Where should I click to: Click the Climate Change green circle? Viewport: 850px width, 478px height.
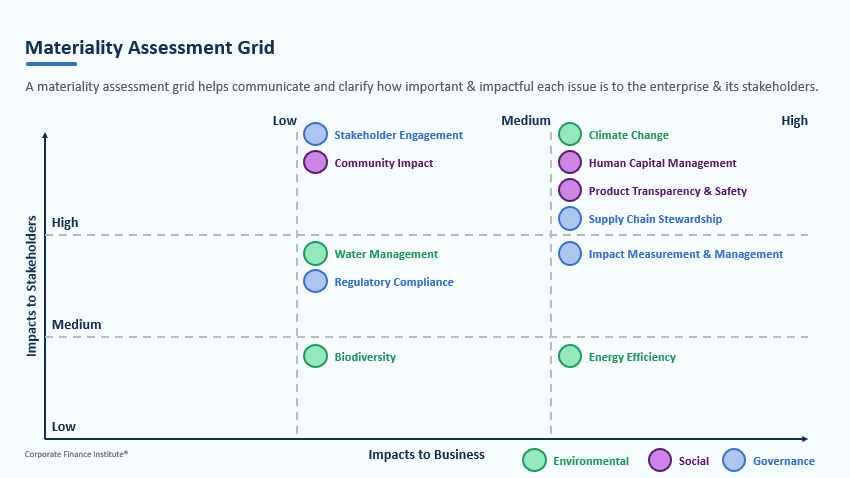pos(570,134)
